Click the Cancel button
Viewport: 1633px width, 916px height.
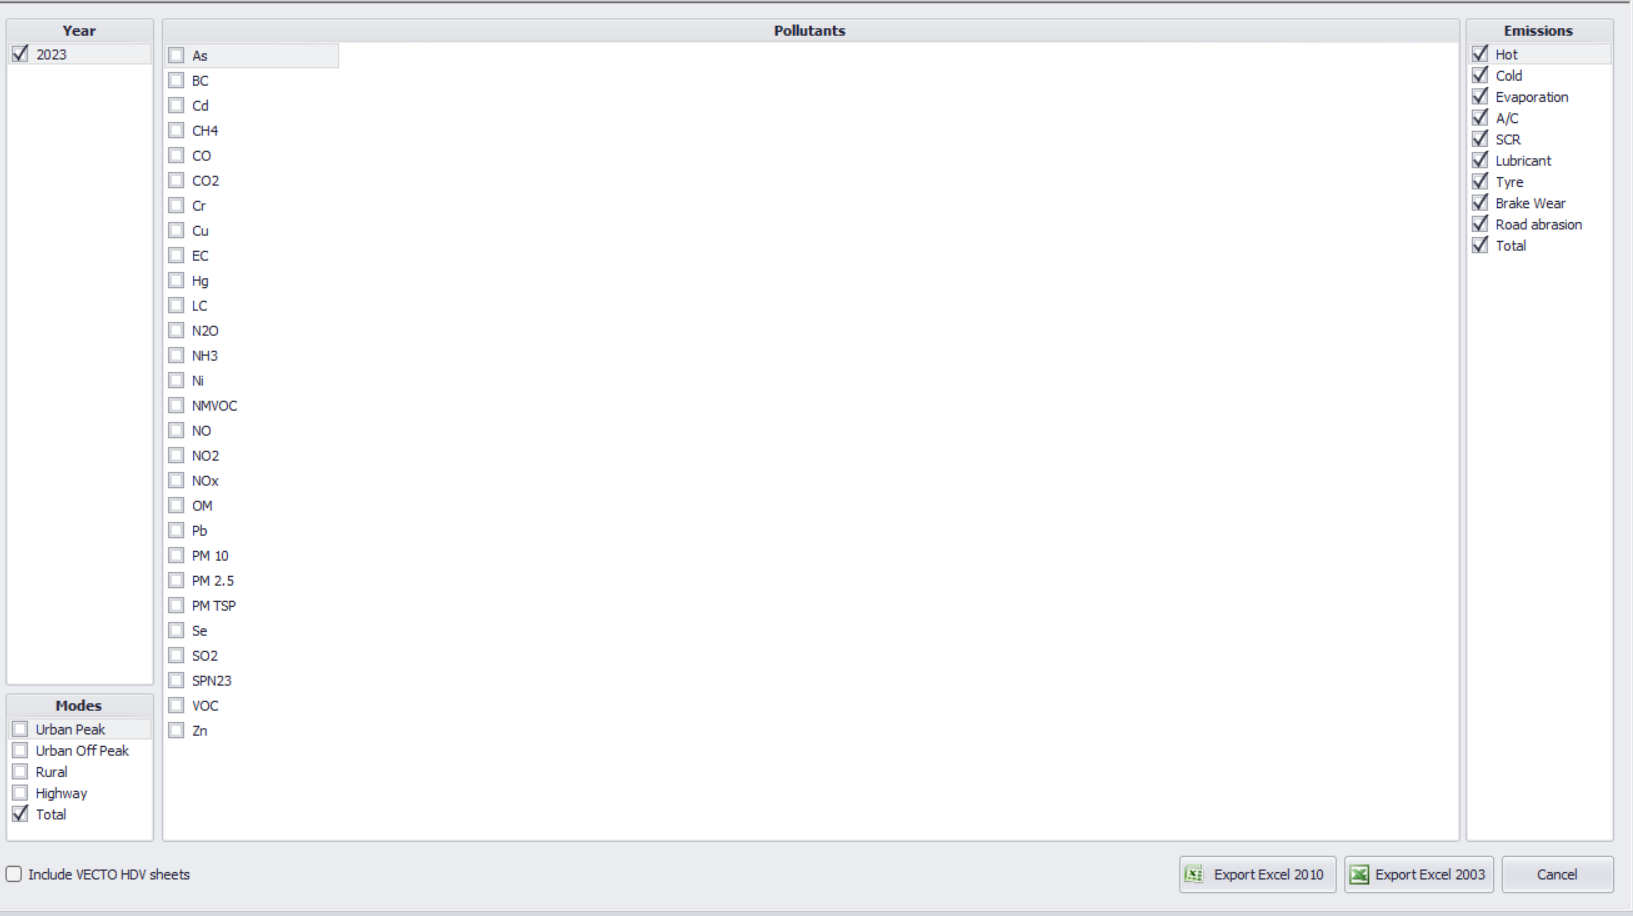[1556, 873]
